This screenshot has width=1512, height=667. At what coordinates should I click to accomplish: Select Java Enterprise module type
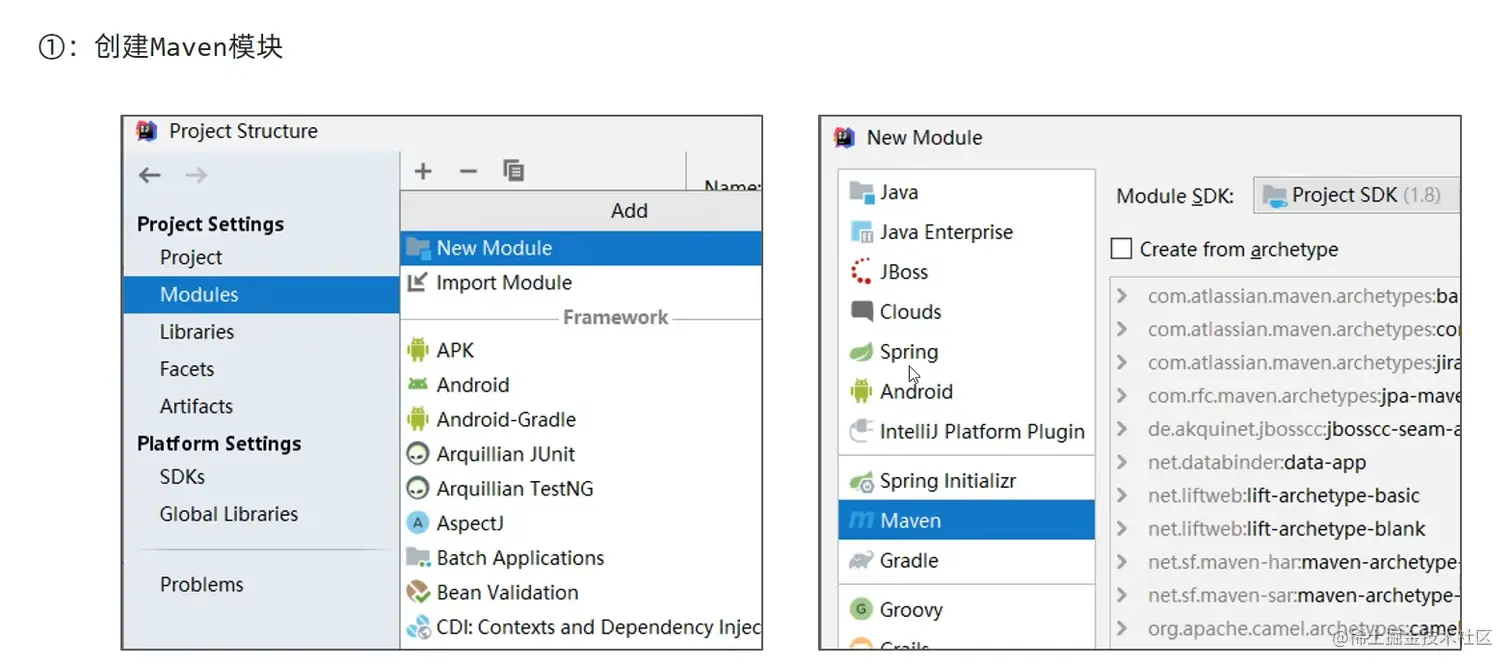(x=967, y=232)
